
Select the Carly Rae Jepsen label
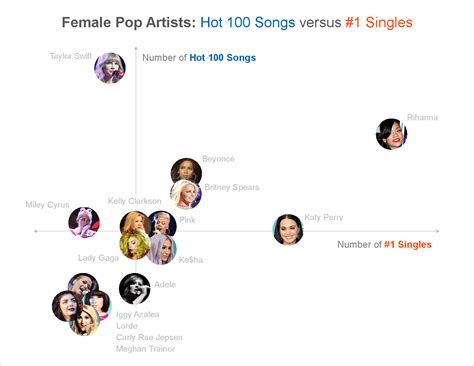[x=149, y=337]
